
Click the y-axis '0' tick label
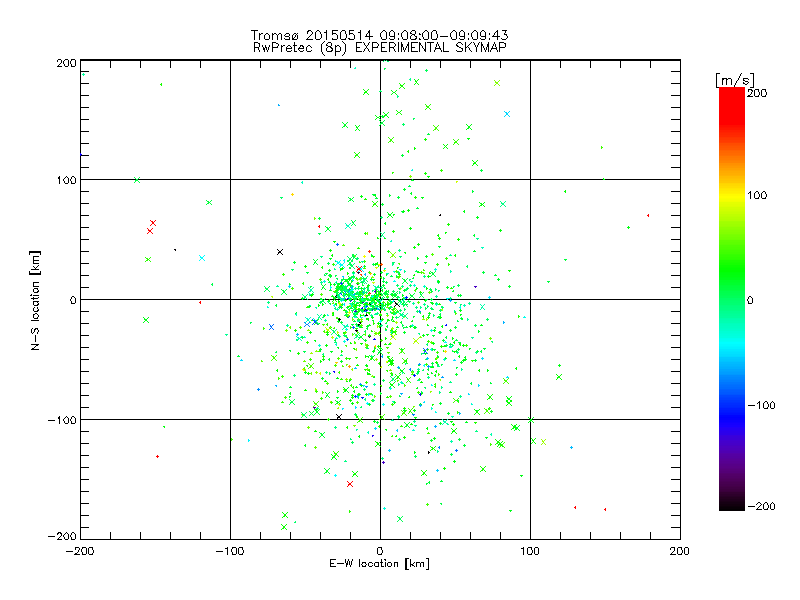(x=73, y=301)
